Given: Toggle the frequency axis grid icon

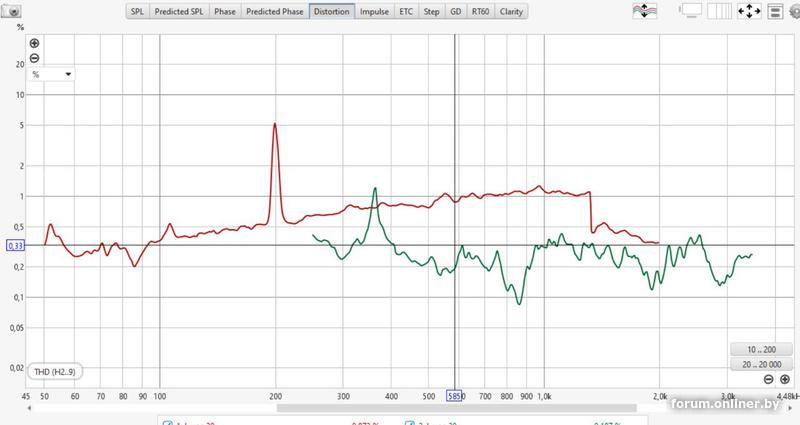Looking at the screenshot, I should (720, 11).
